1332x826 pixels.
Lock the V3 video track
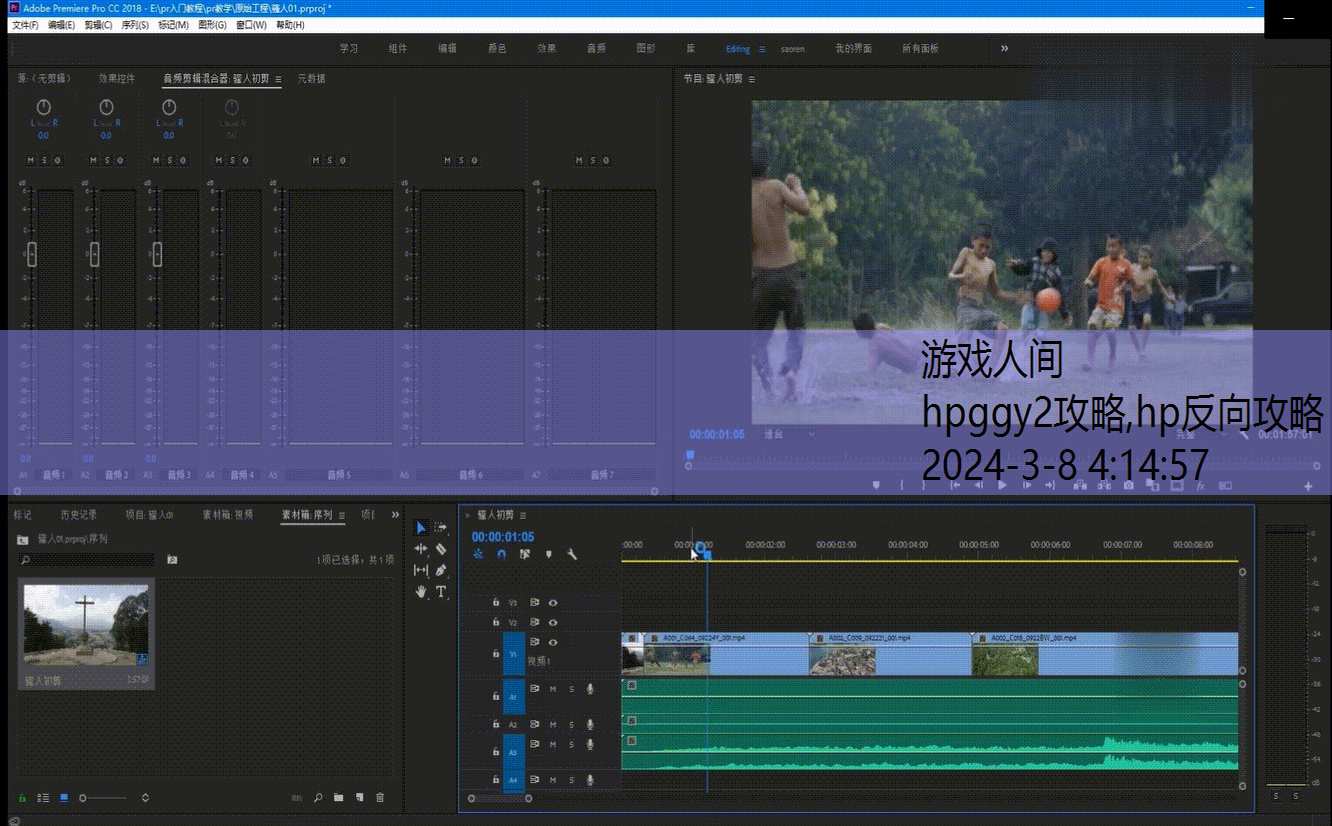coord(495,603)
